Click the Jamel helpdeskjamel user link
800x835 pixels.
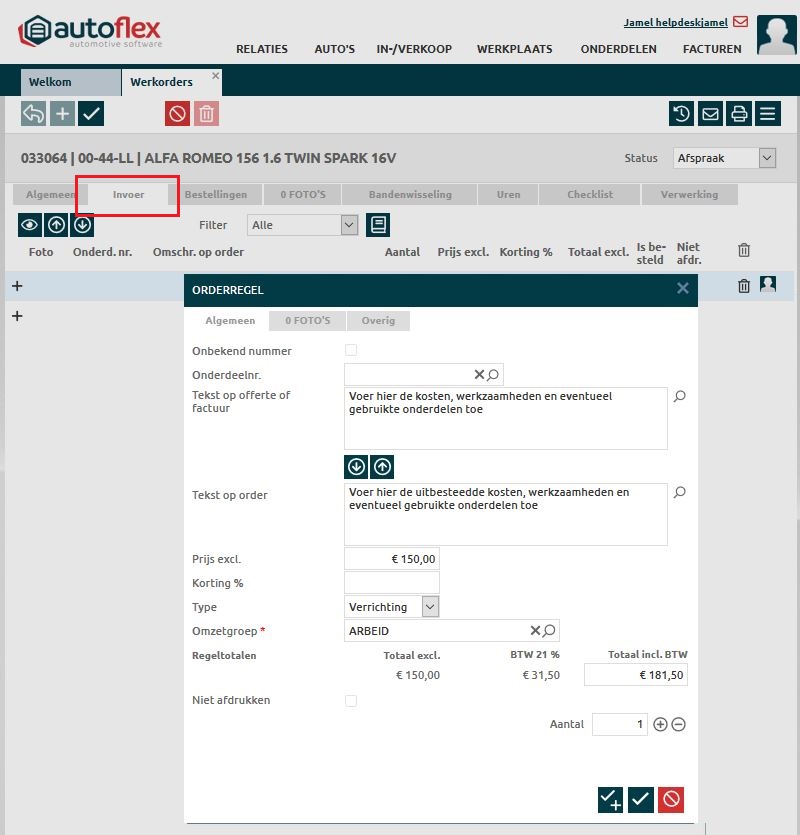tap(675, 22)
